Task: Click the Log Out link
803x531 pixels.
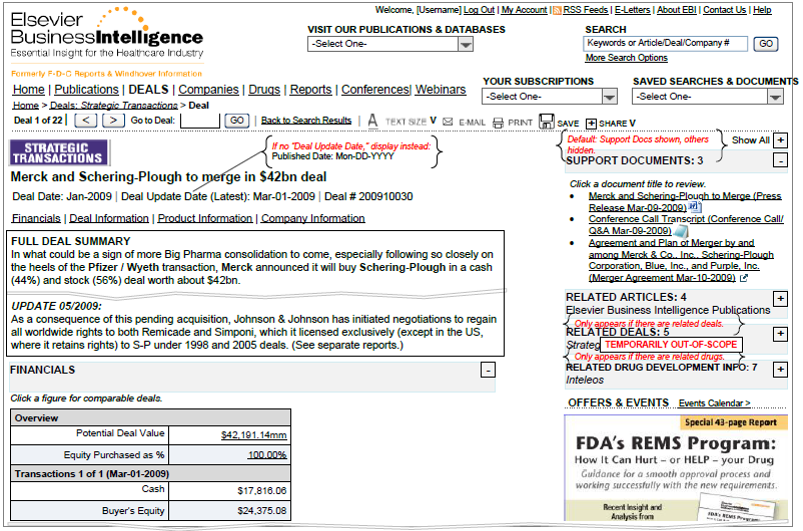Action: [x=479, y=10]
